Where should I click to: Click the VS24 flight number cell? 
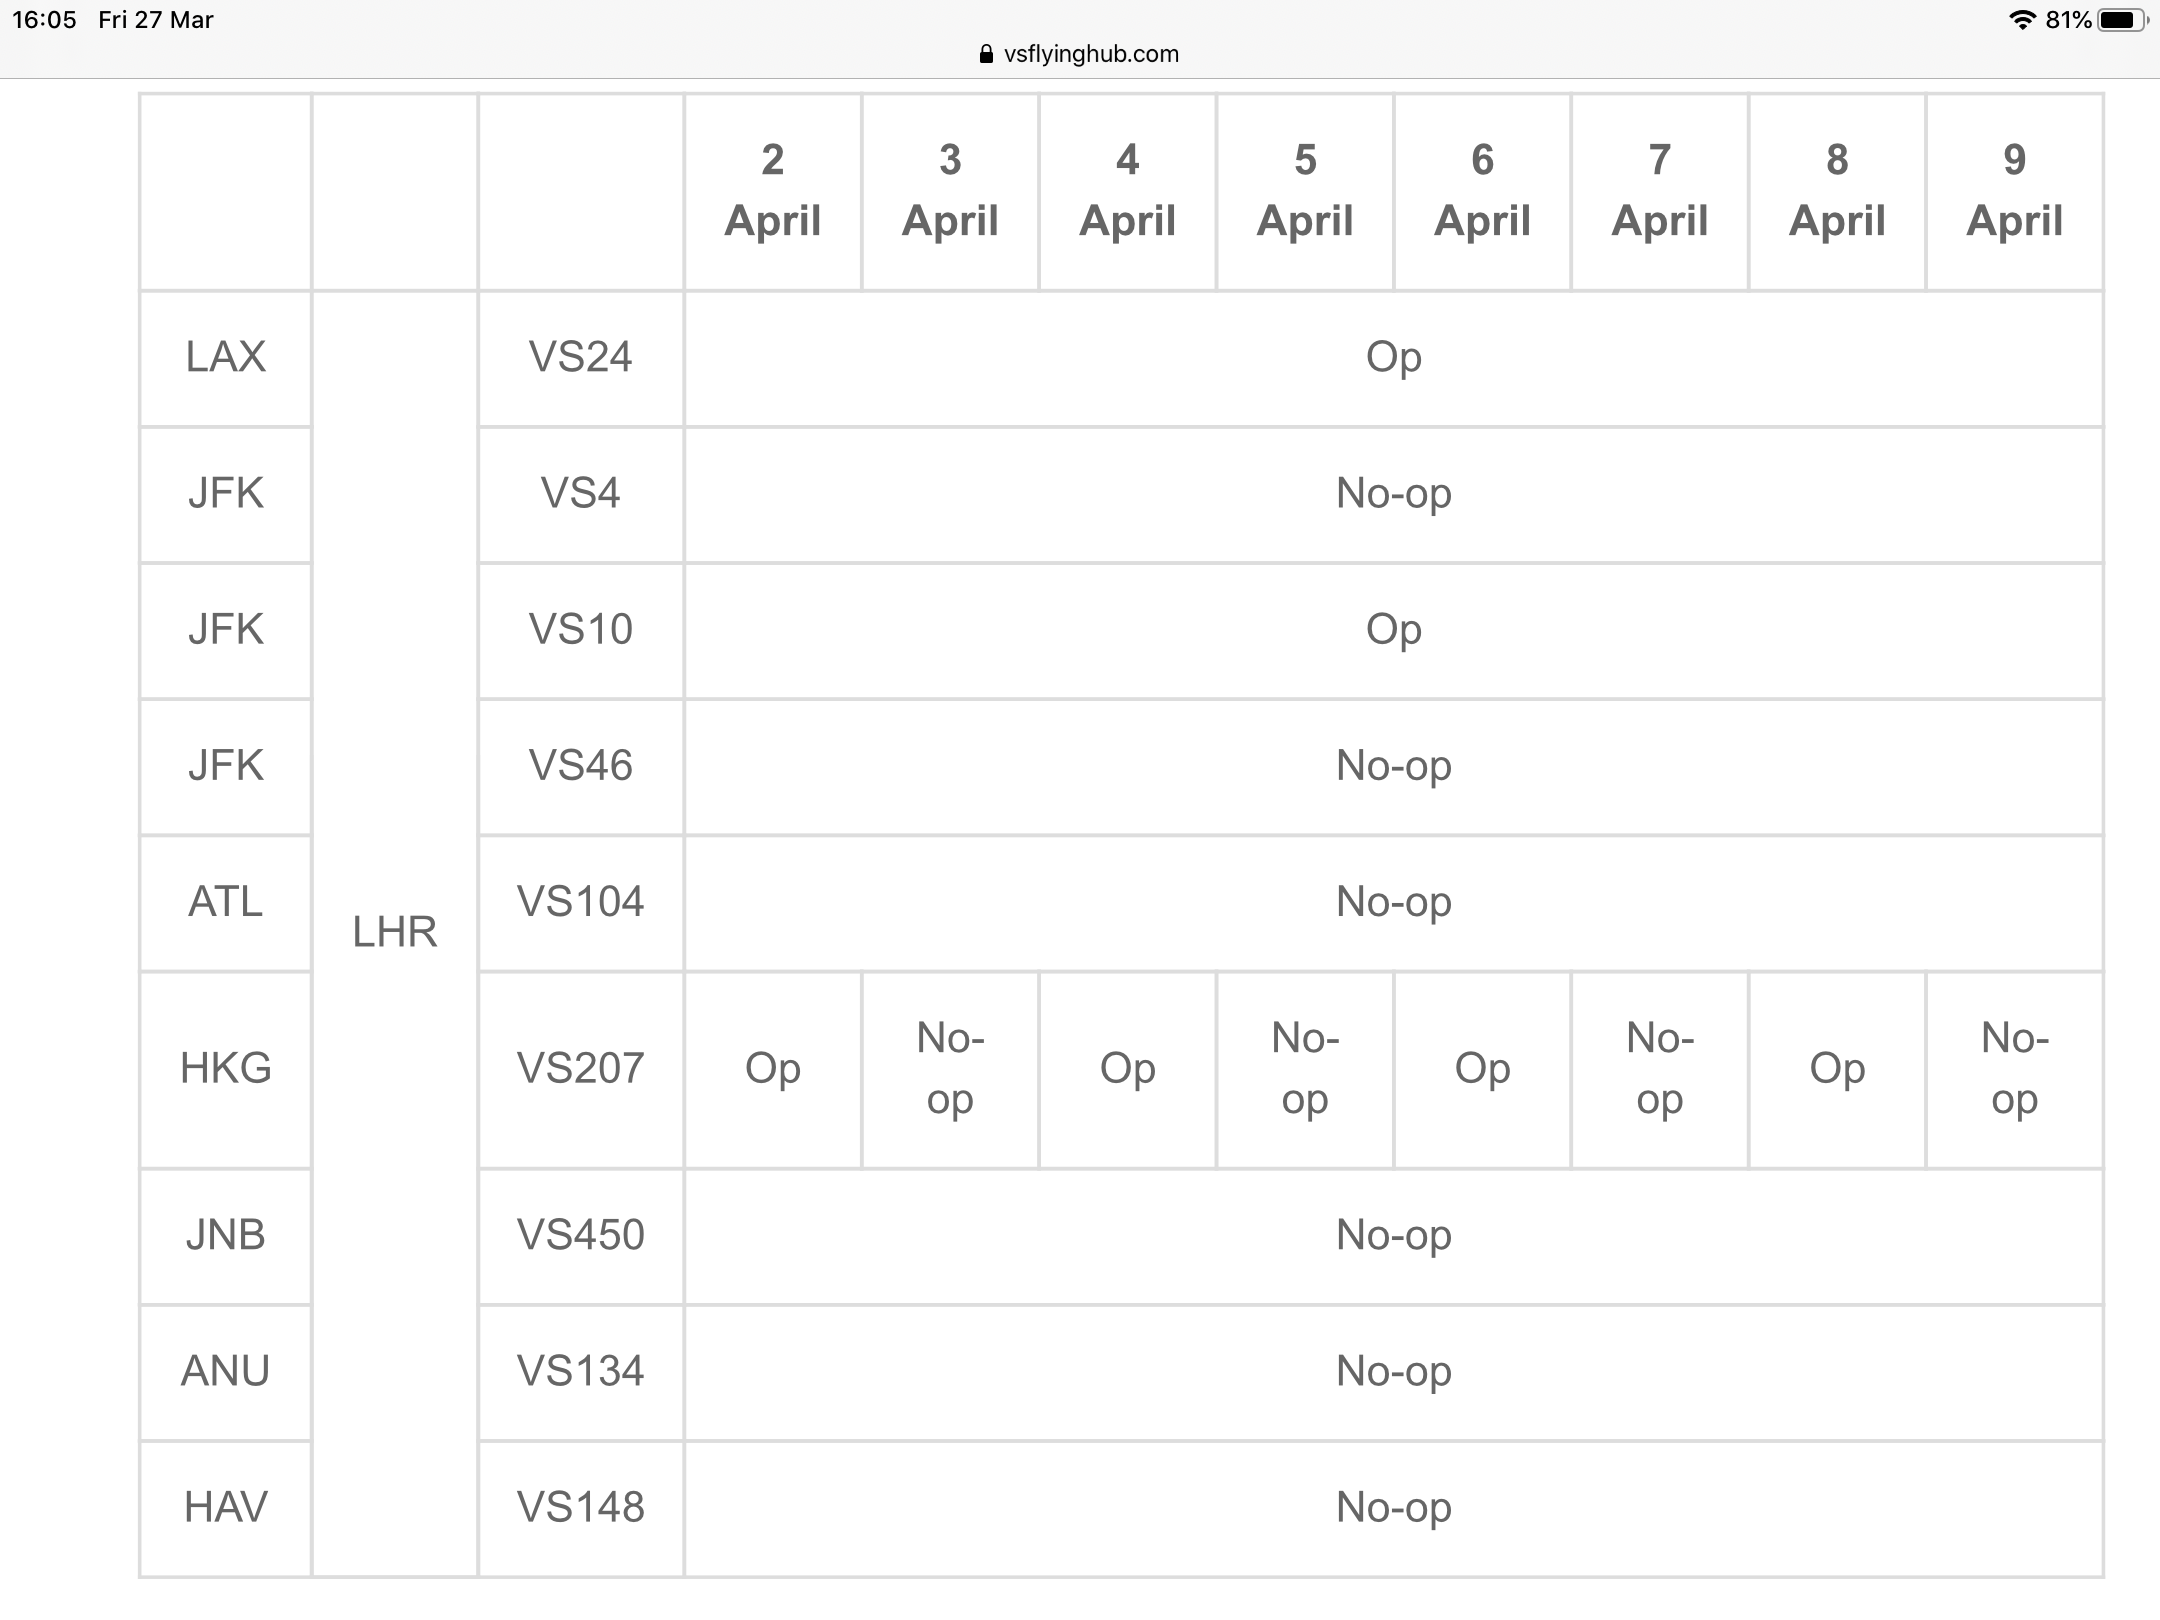pyautogui.click(x=581, y=358)
